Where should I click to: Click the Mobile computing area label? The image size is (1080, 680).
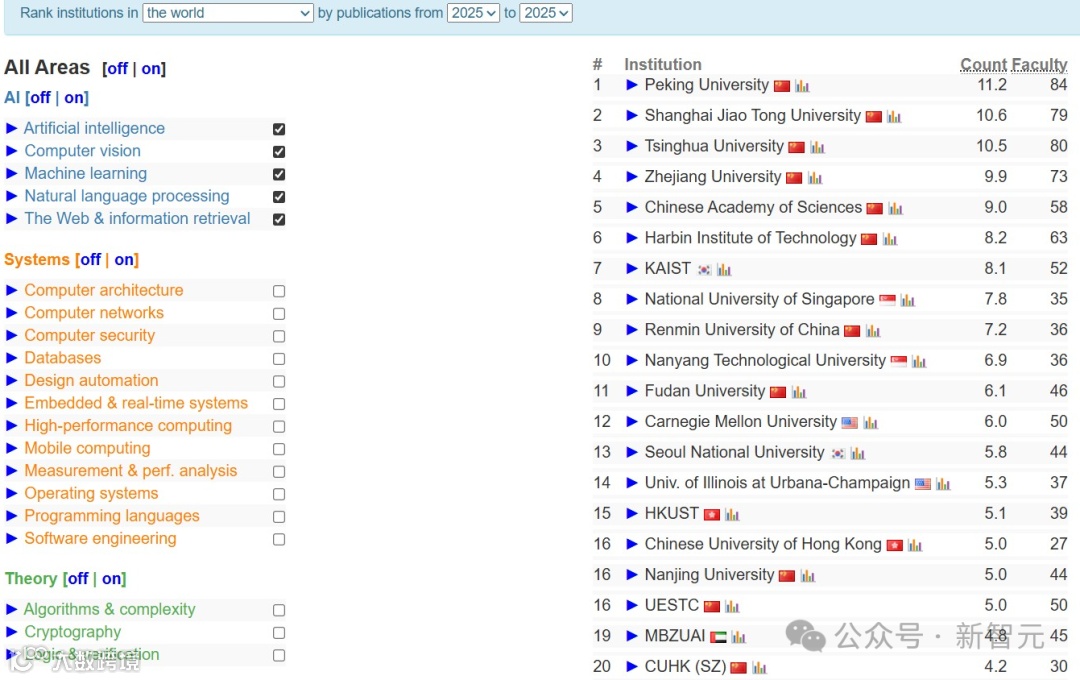click(87, 449)
